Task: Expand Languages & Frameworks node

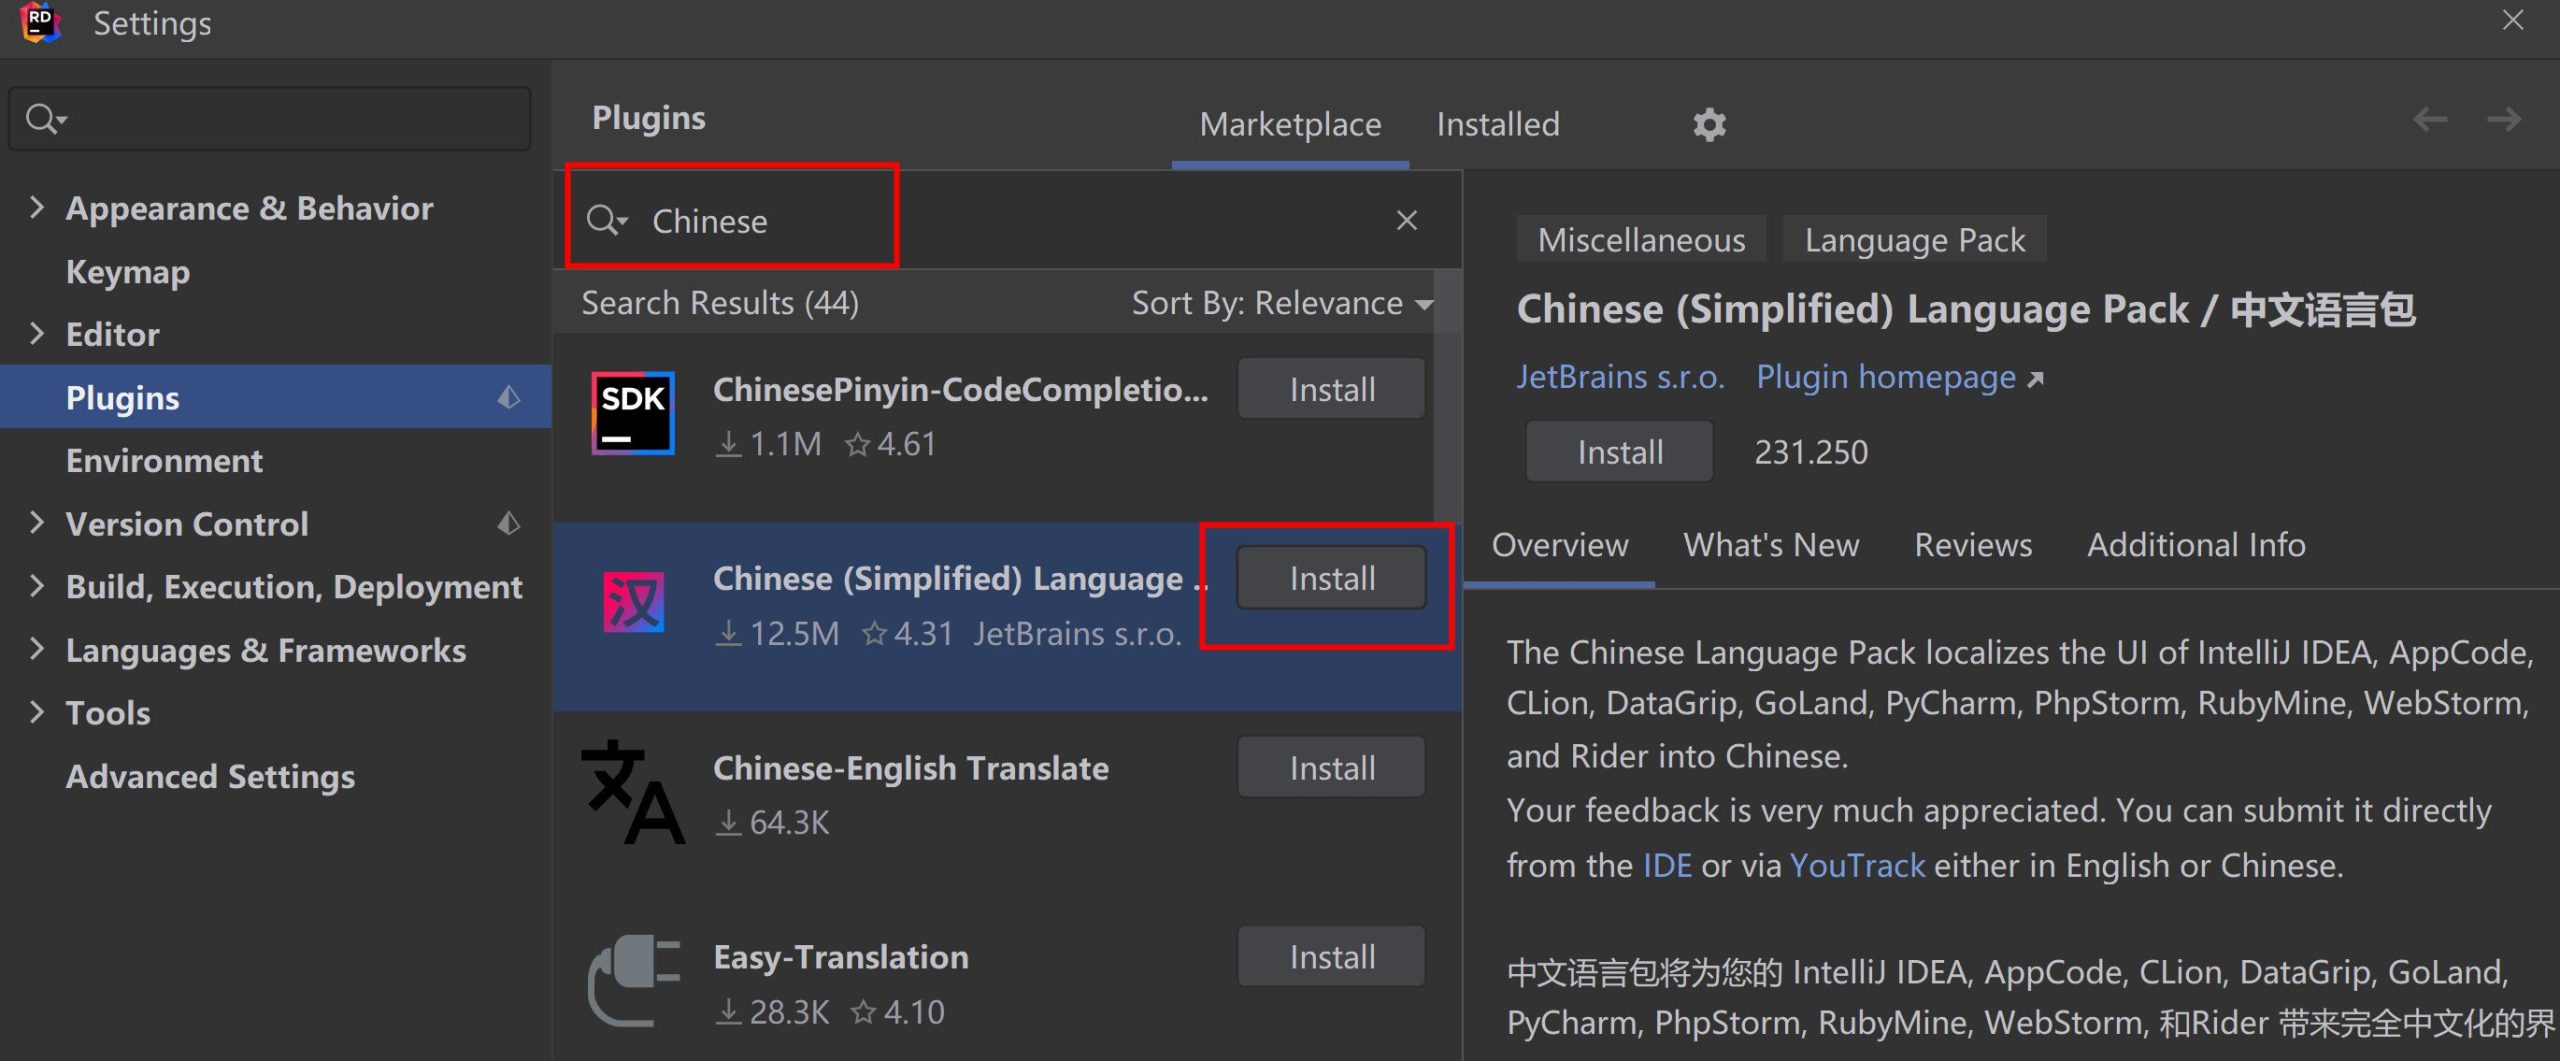Action: point(37,649)
